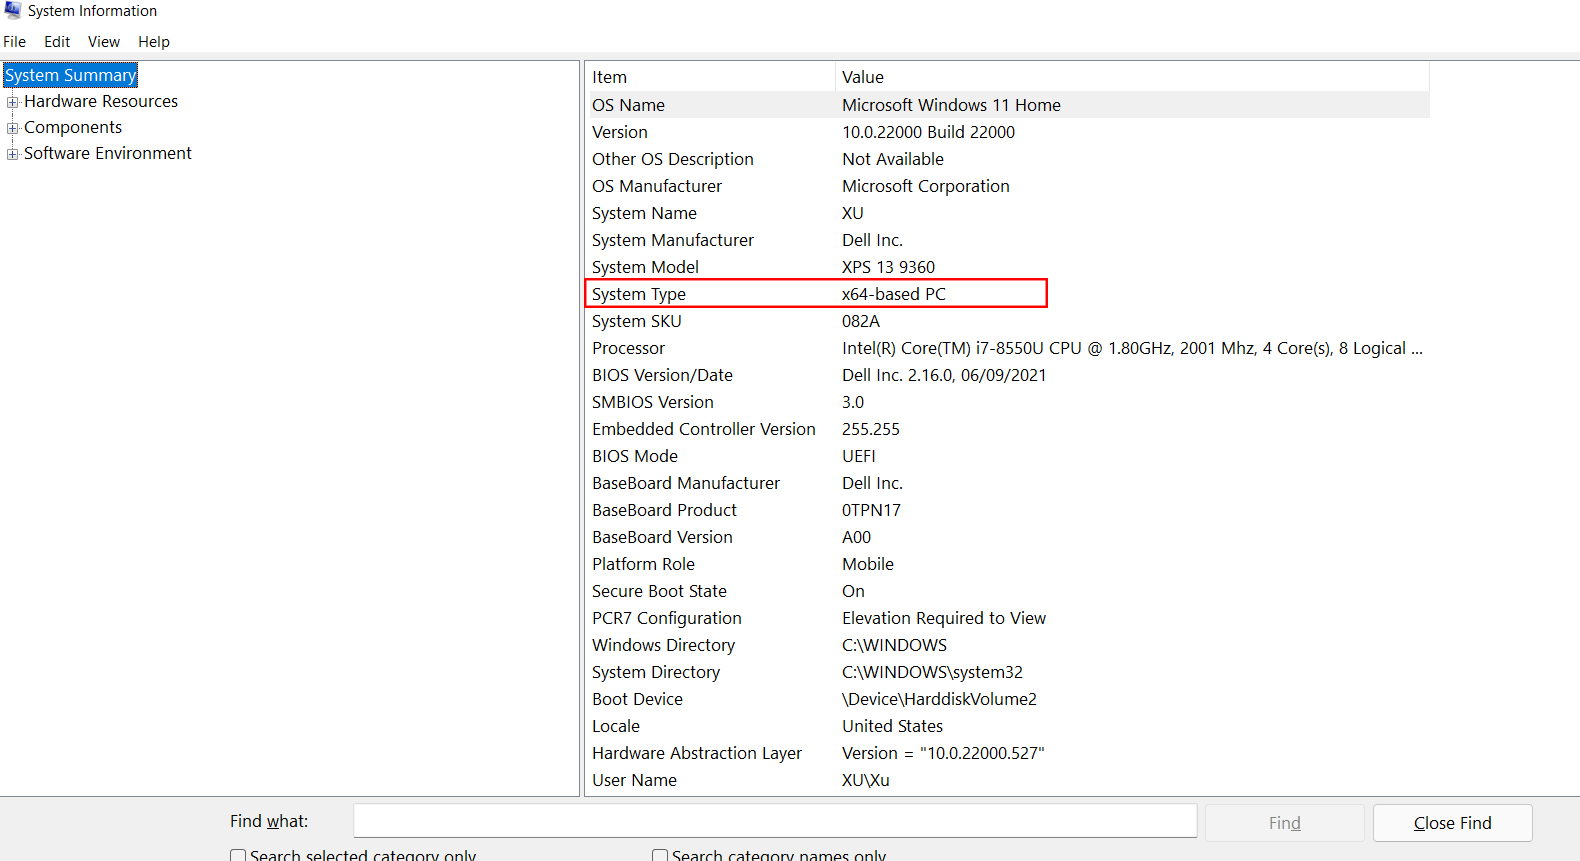Select the System Directory row
Screen dimensions: 1580x861
[1008, 672]
